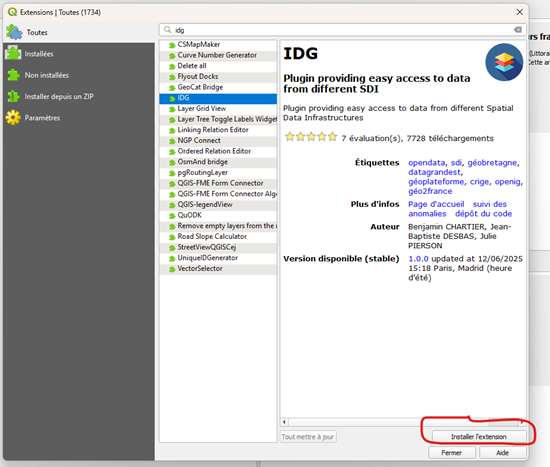Select Linking Relation Editor plugin

pyautogui.click(x=218, y=130)
